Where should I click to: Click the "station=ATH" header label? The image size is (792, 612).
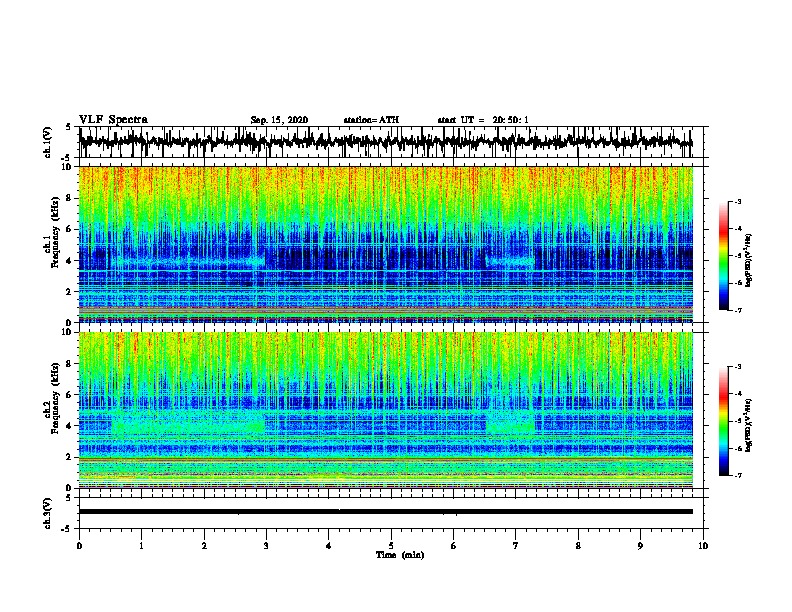tap(371, 120)
